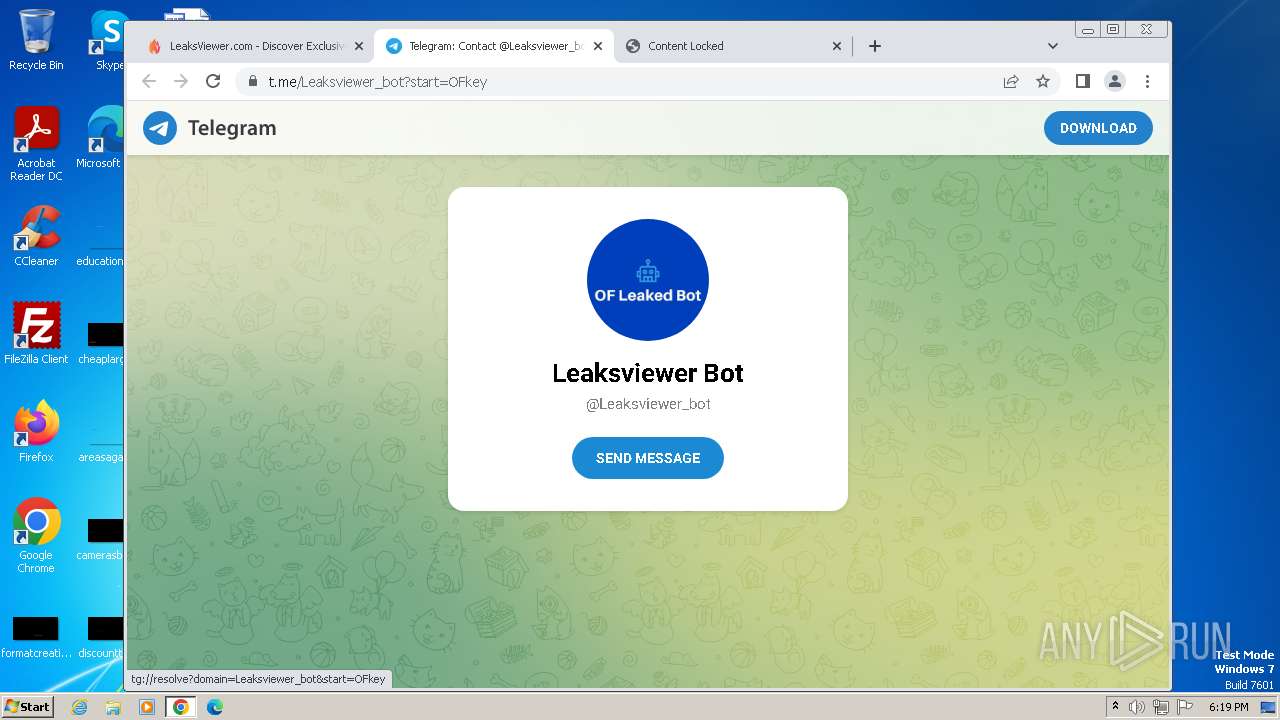Click the Telegram DOWNLOAD button
The width and height of the screenshot is (1280, 720).
1098,128
